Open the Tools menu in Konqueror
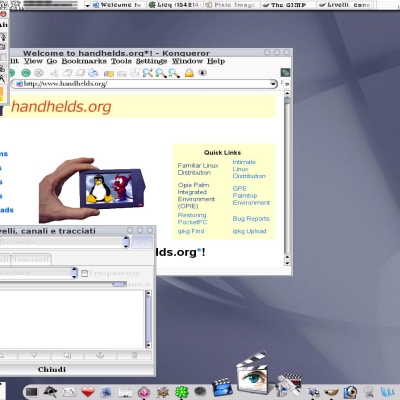This screenshot has width=400, height=400. [121, 61]
